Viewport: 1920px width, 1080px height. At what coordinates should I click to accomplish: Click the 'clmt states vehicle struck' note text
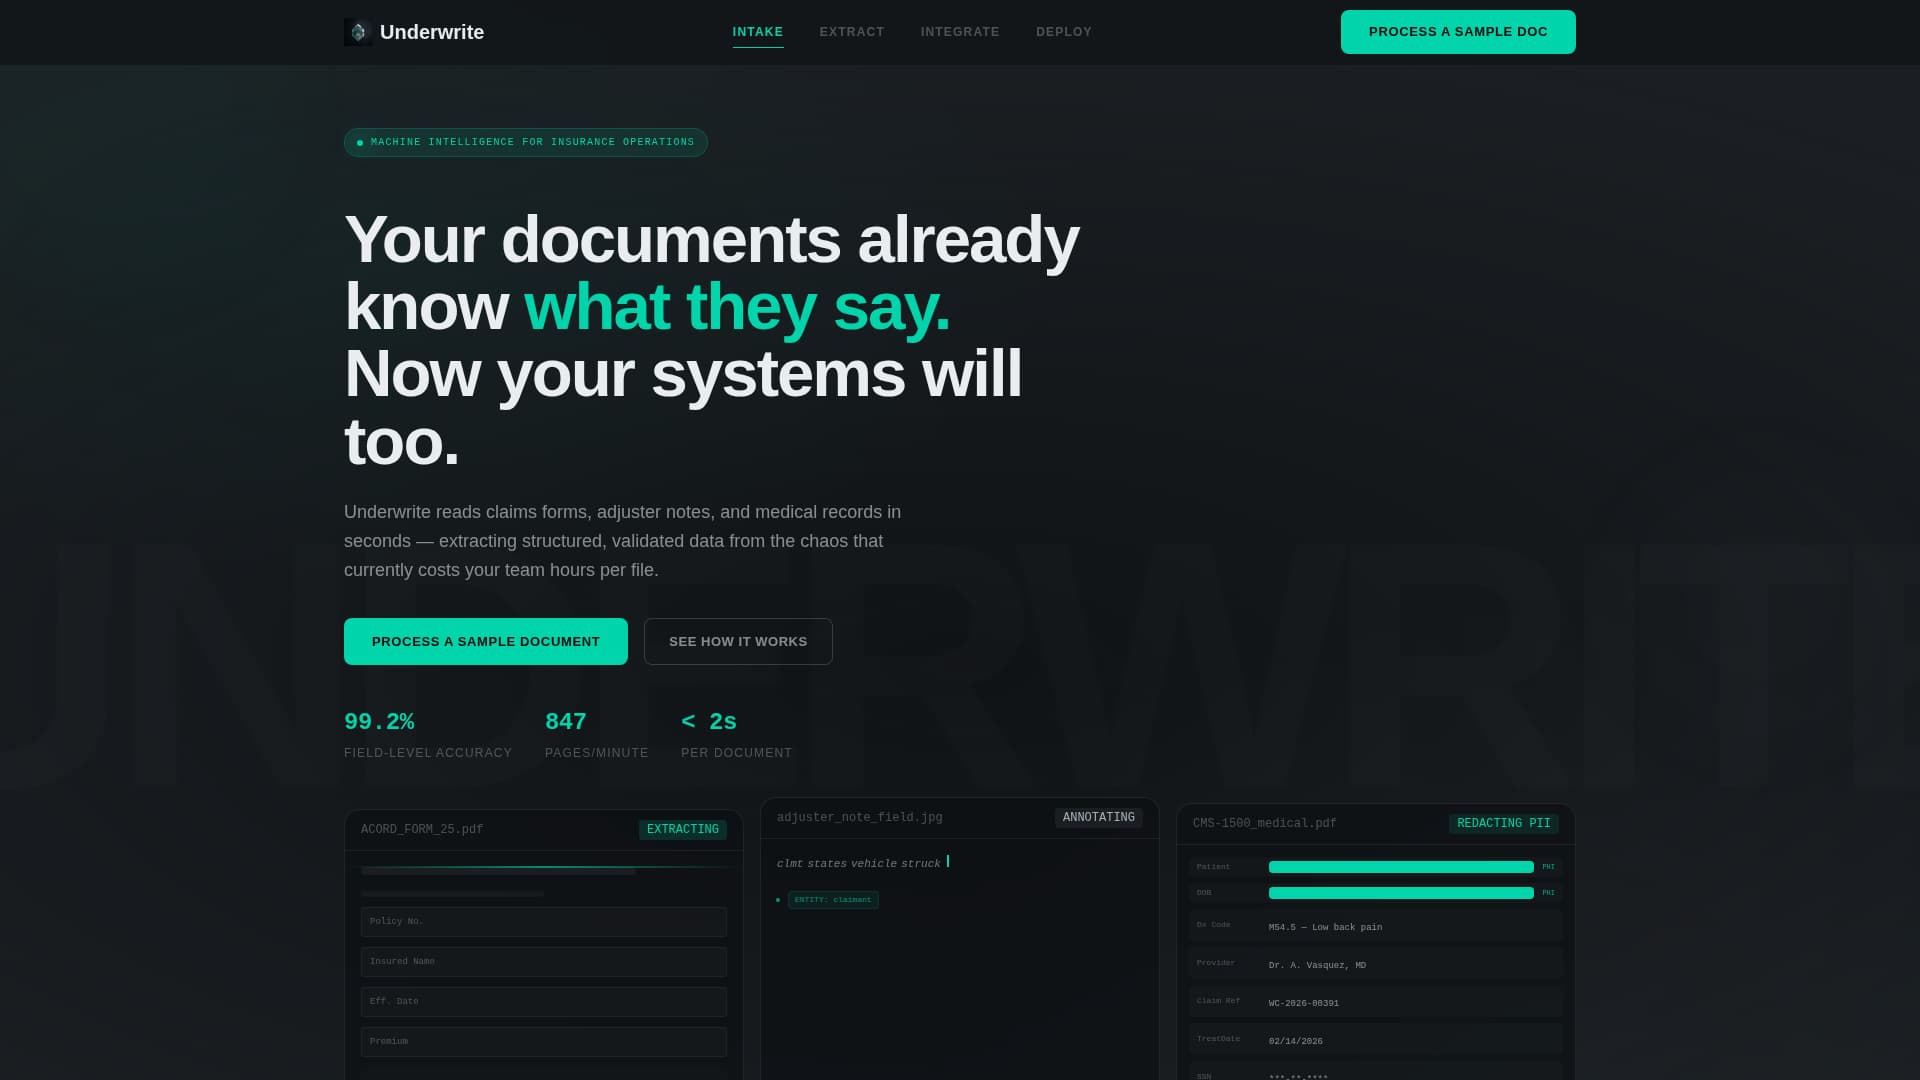click(859, 863)
